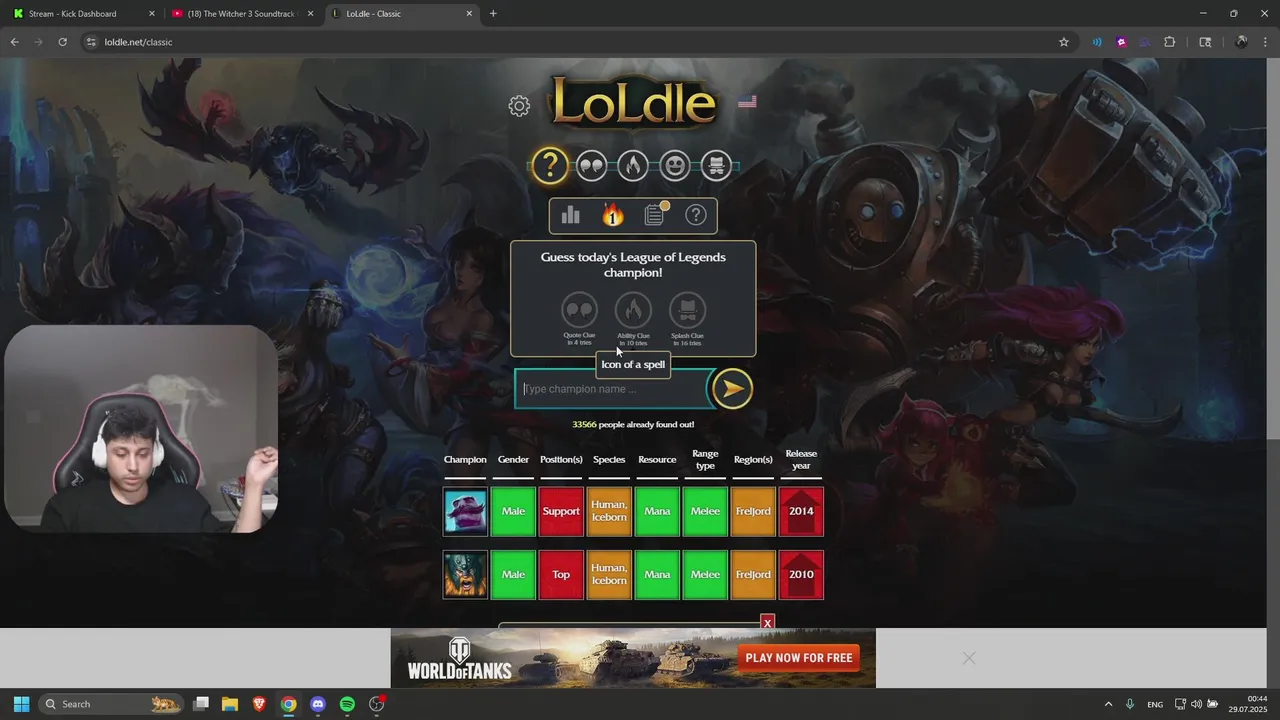Open OBS Studio from the taskbar
Viewport: 1280px width, 720px height.
(x=377, y=704)
